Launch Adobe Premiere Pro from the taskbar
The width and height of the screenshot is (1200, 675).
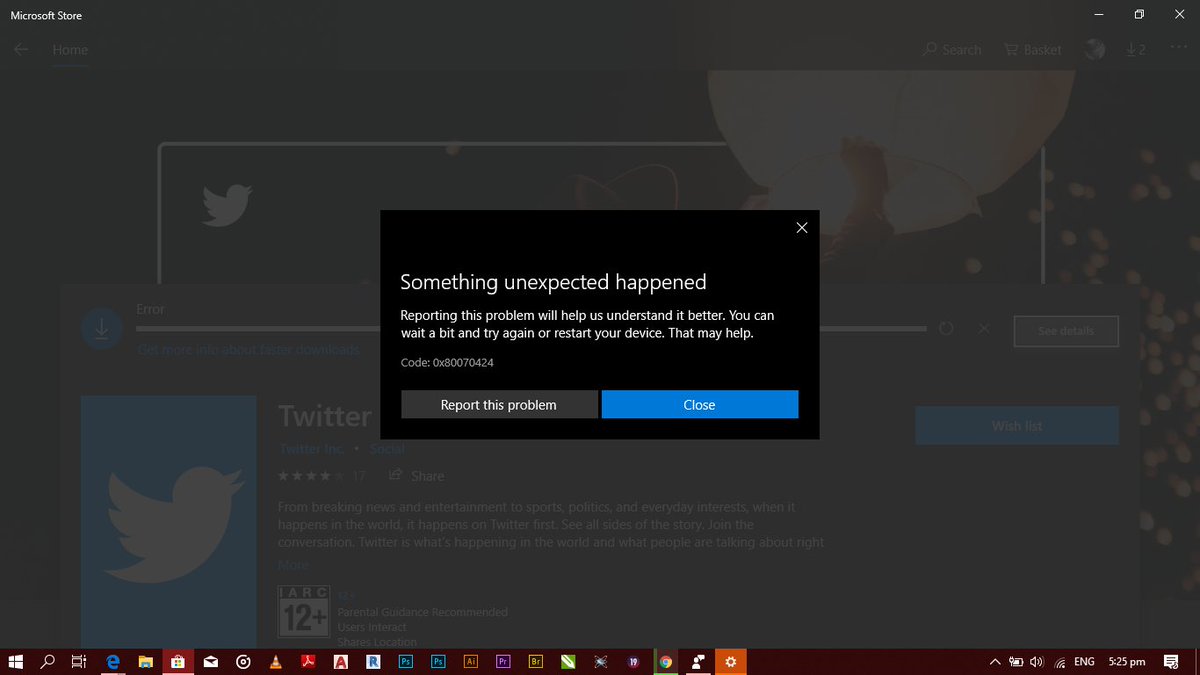coord(503,661)
